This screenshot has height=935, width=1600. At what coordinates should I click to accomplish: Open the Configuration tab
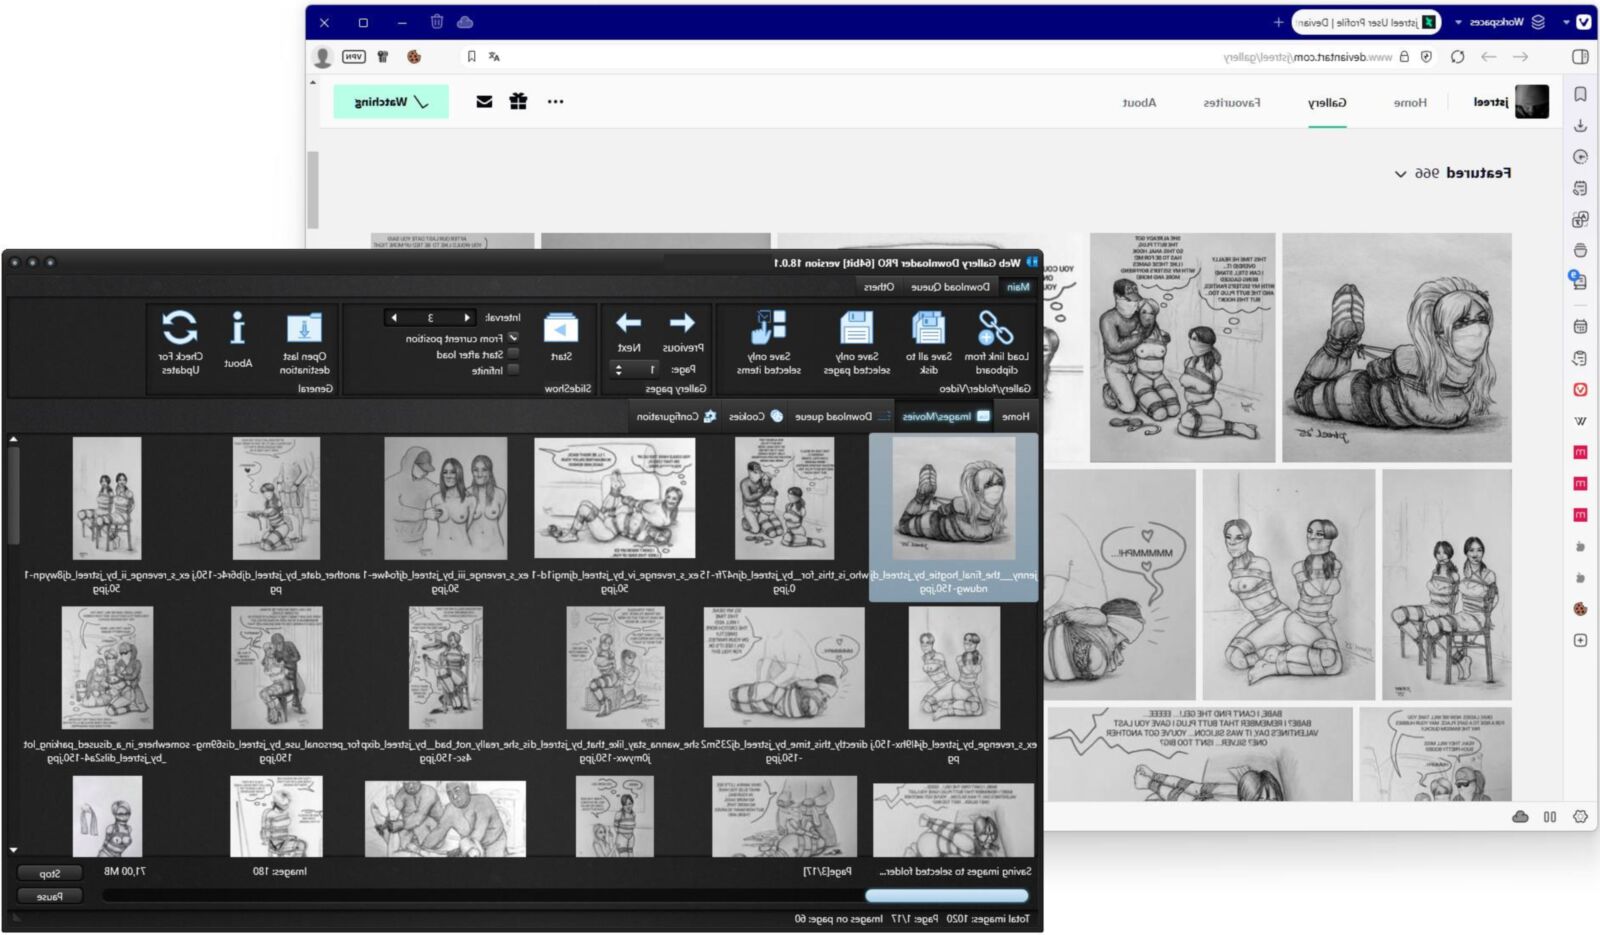pos(676,416)
